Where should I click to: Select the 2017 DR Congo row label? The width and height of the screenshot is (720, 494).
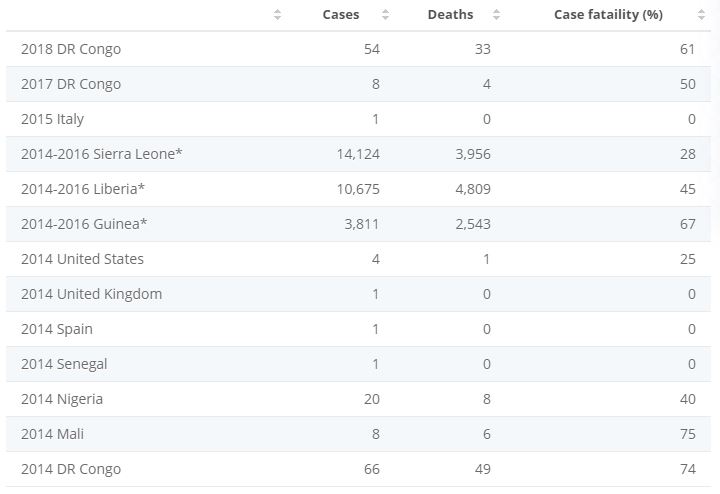point(71,84)
